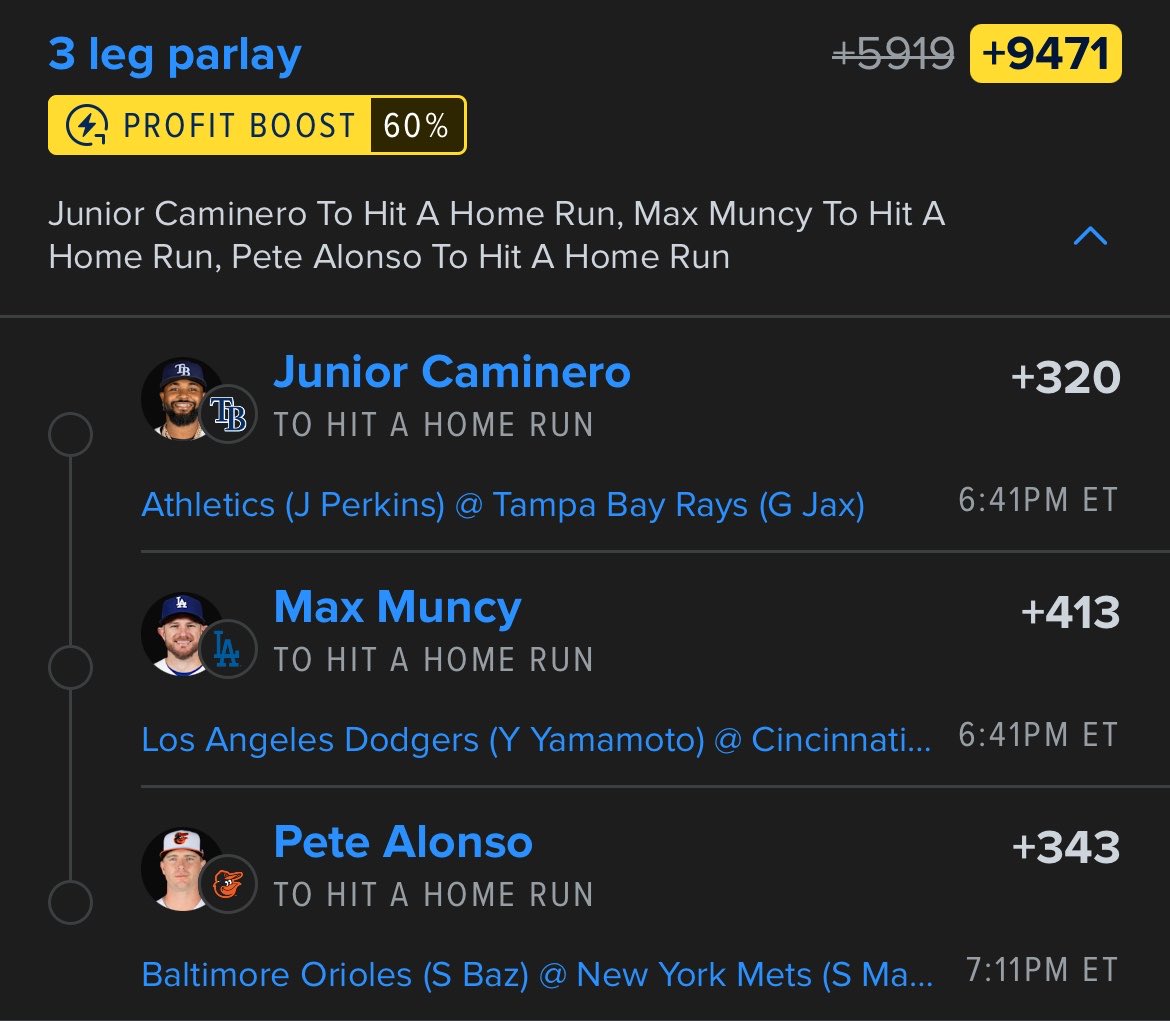This screenshot has height=1021, width=1170.
Task: Open Max Muncy's player headshot
Action: 181,634
